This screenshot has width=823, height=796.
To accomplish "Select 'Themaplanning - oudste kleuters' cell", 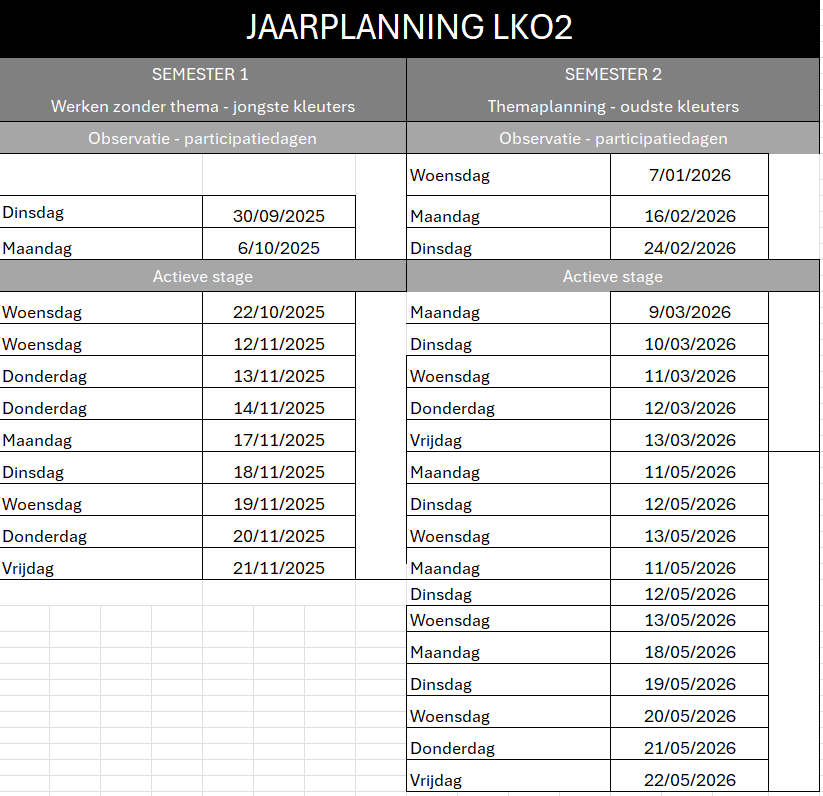I will pos(613,106).
